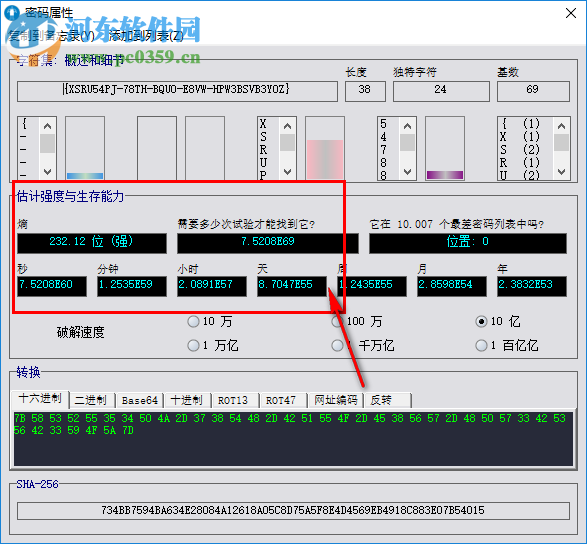587x544 pixels.
Task: Click down arrow of uppercase letters list
Action: [x=288, y=172]
